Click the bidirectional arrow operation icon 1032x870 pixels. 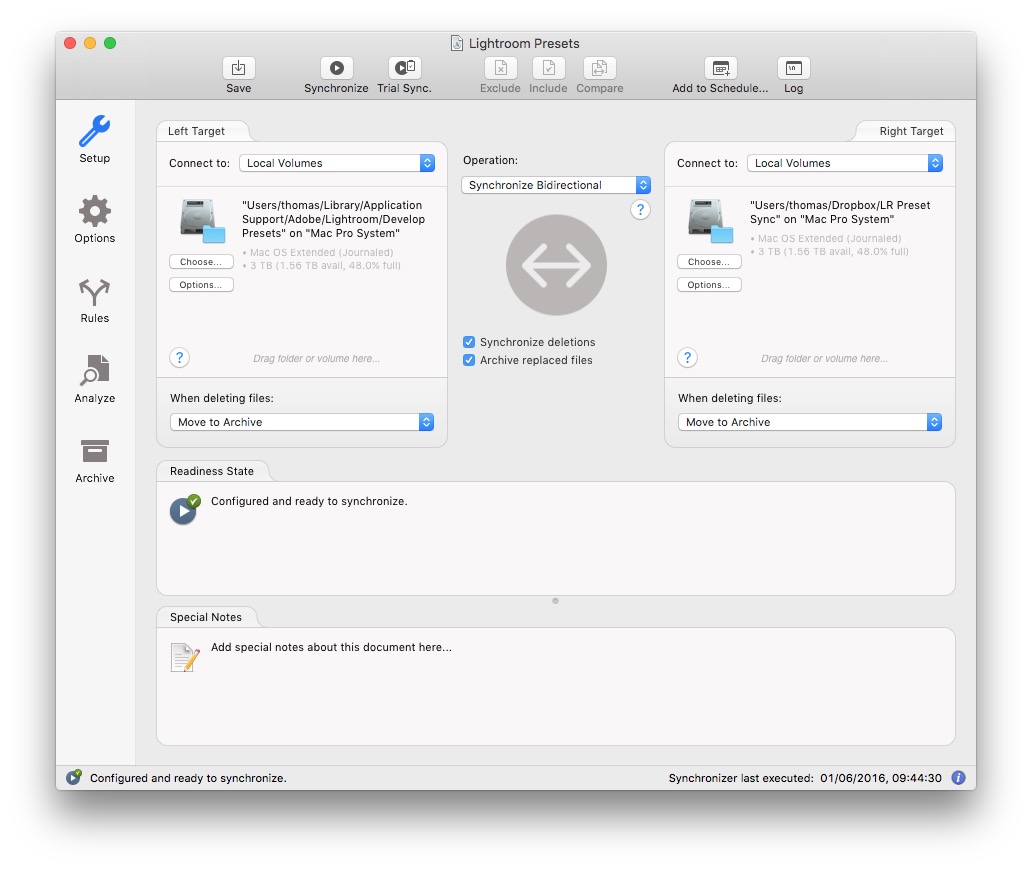point(556,265)
